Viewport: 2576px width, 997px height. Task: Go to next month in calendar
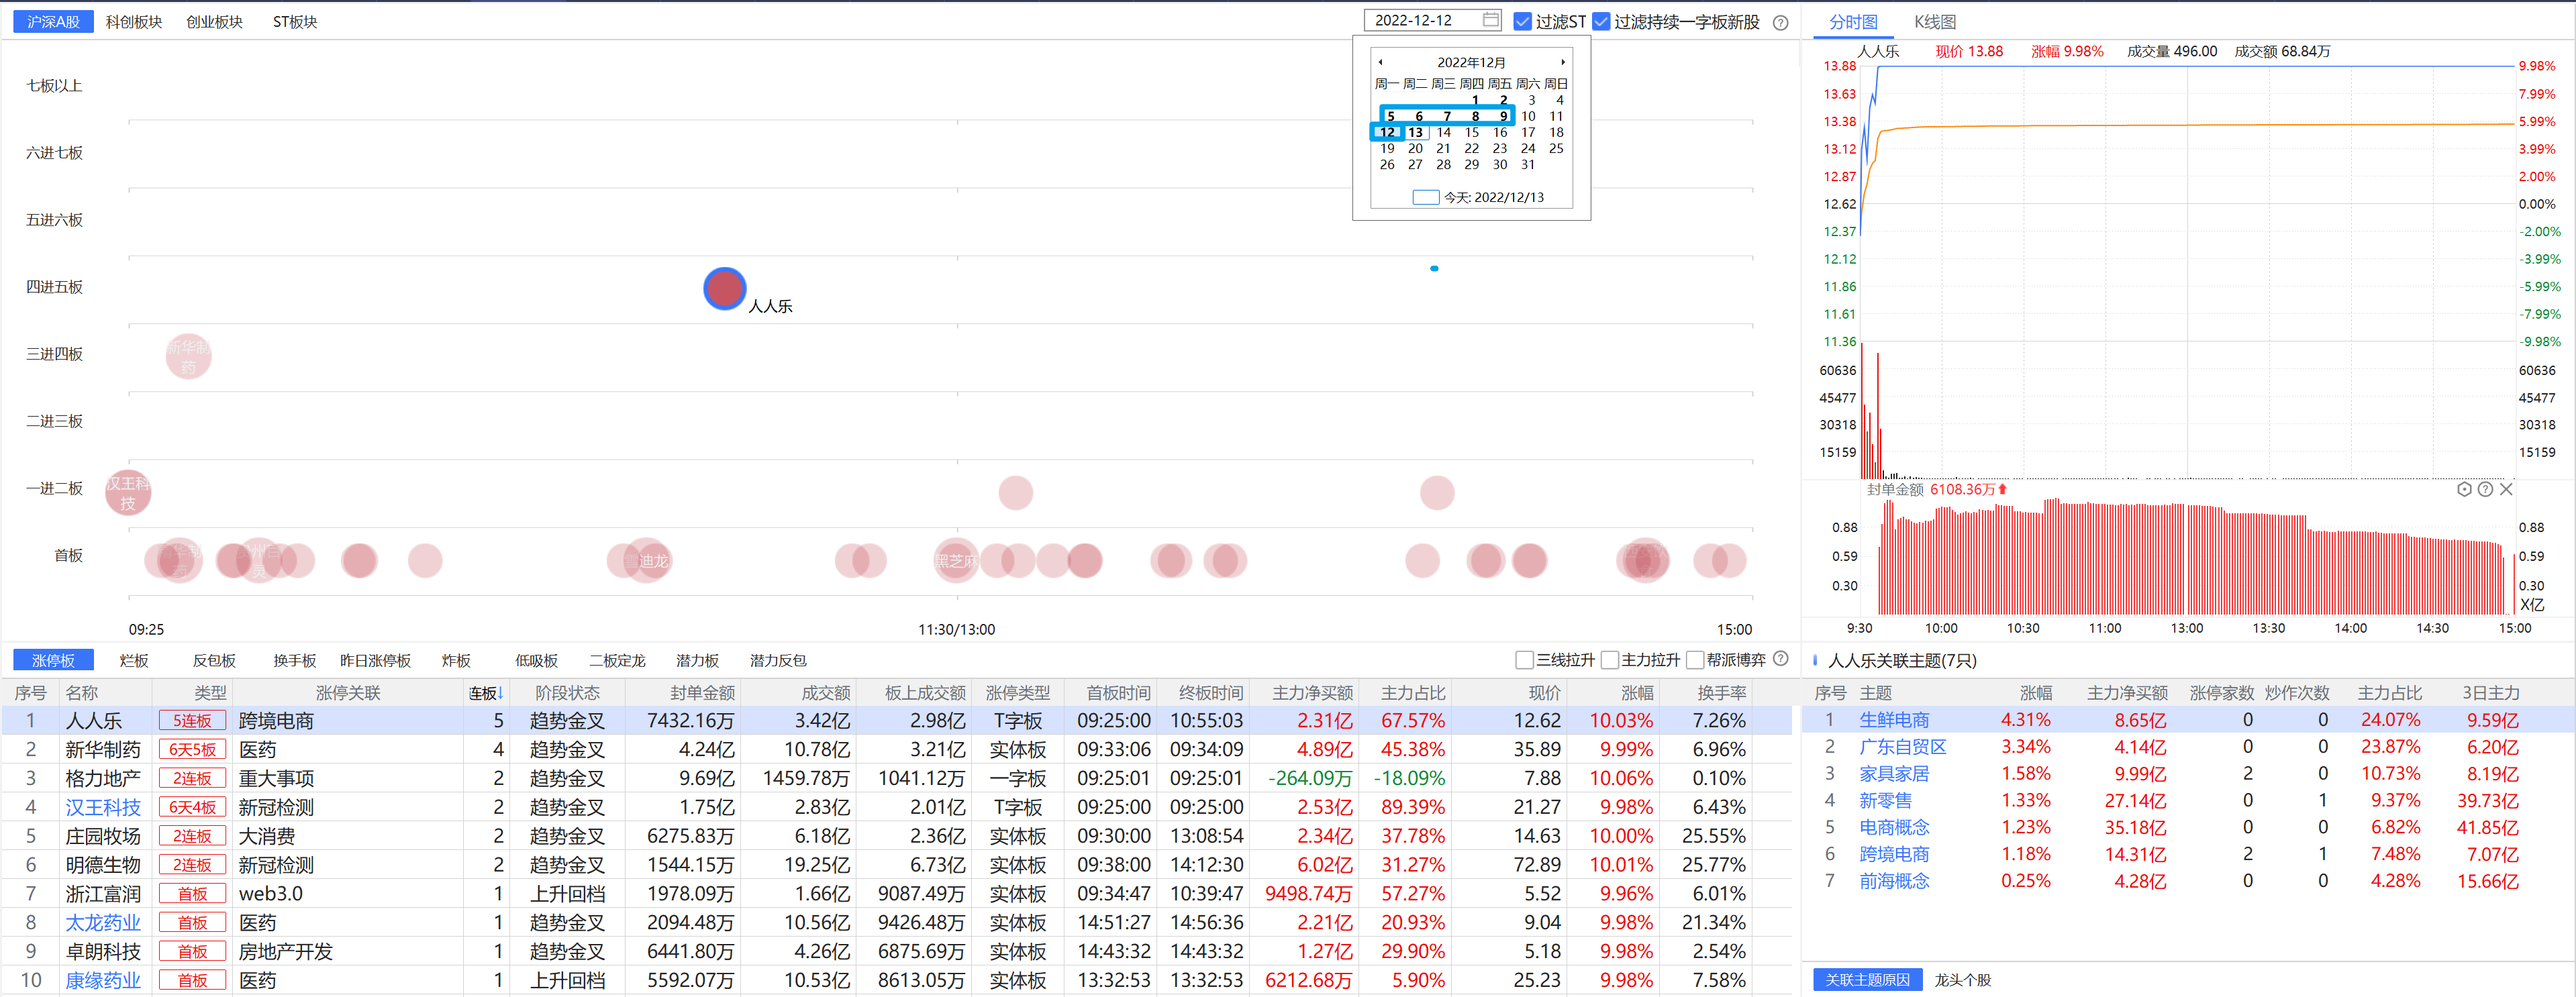[1563, 62]
